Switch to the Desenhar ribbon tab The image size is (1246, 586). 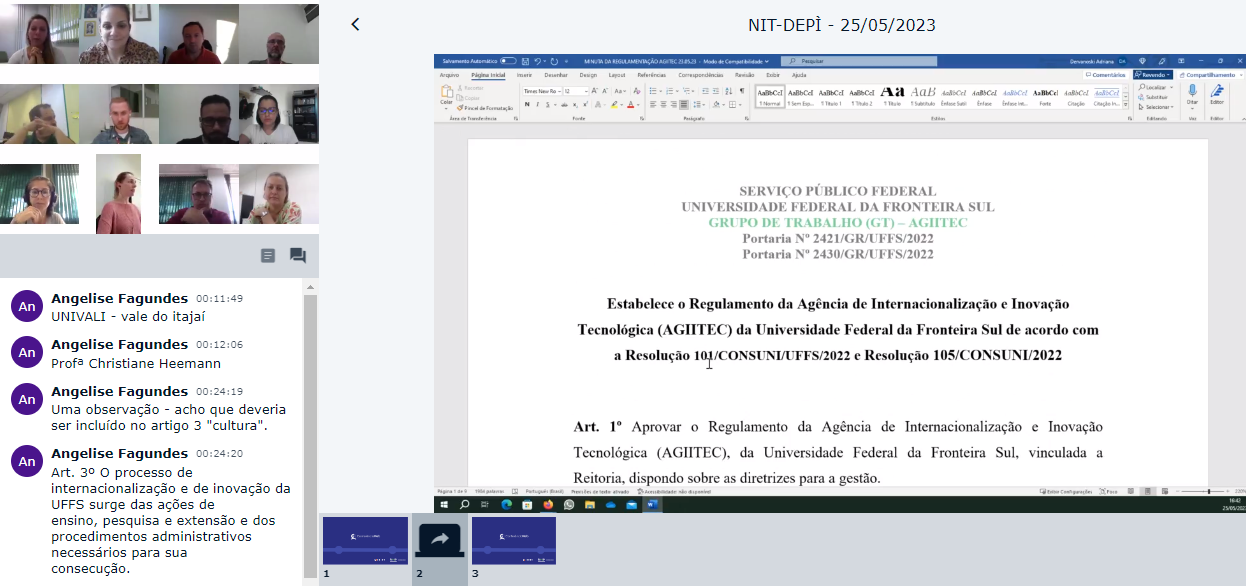click(x=556, y=75)
